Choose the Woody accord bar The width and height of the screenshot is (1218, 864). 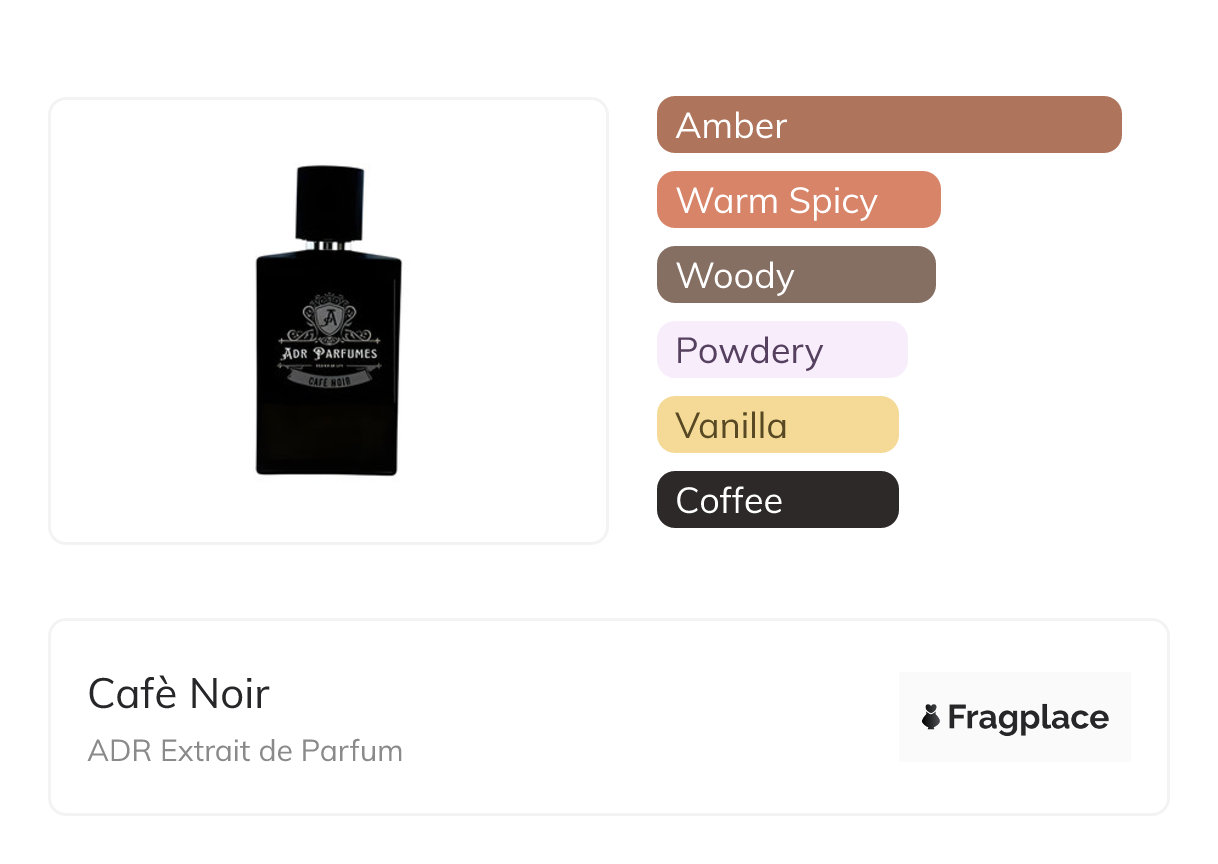click(795, 275)
